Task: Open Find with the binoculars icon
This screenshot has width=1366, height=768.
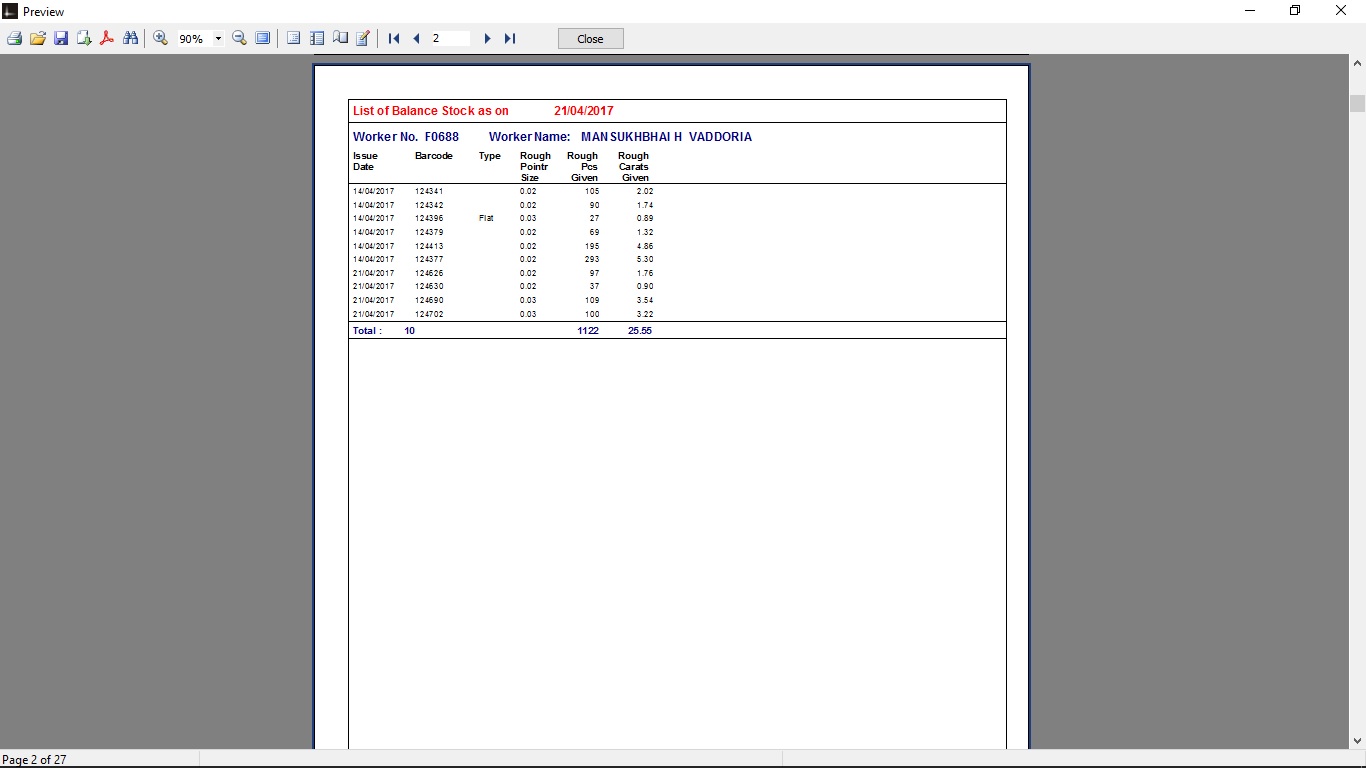Action: point(130,38)
